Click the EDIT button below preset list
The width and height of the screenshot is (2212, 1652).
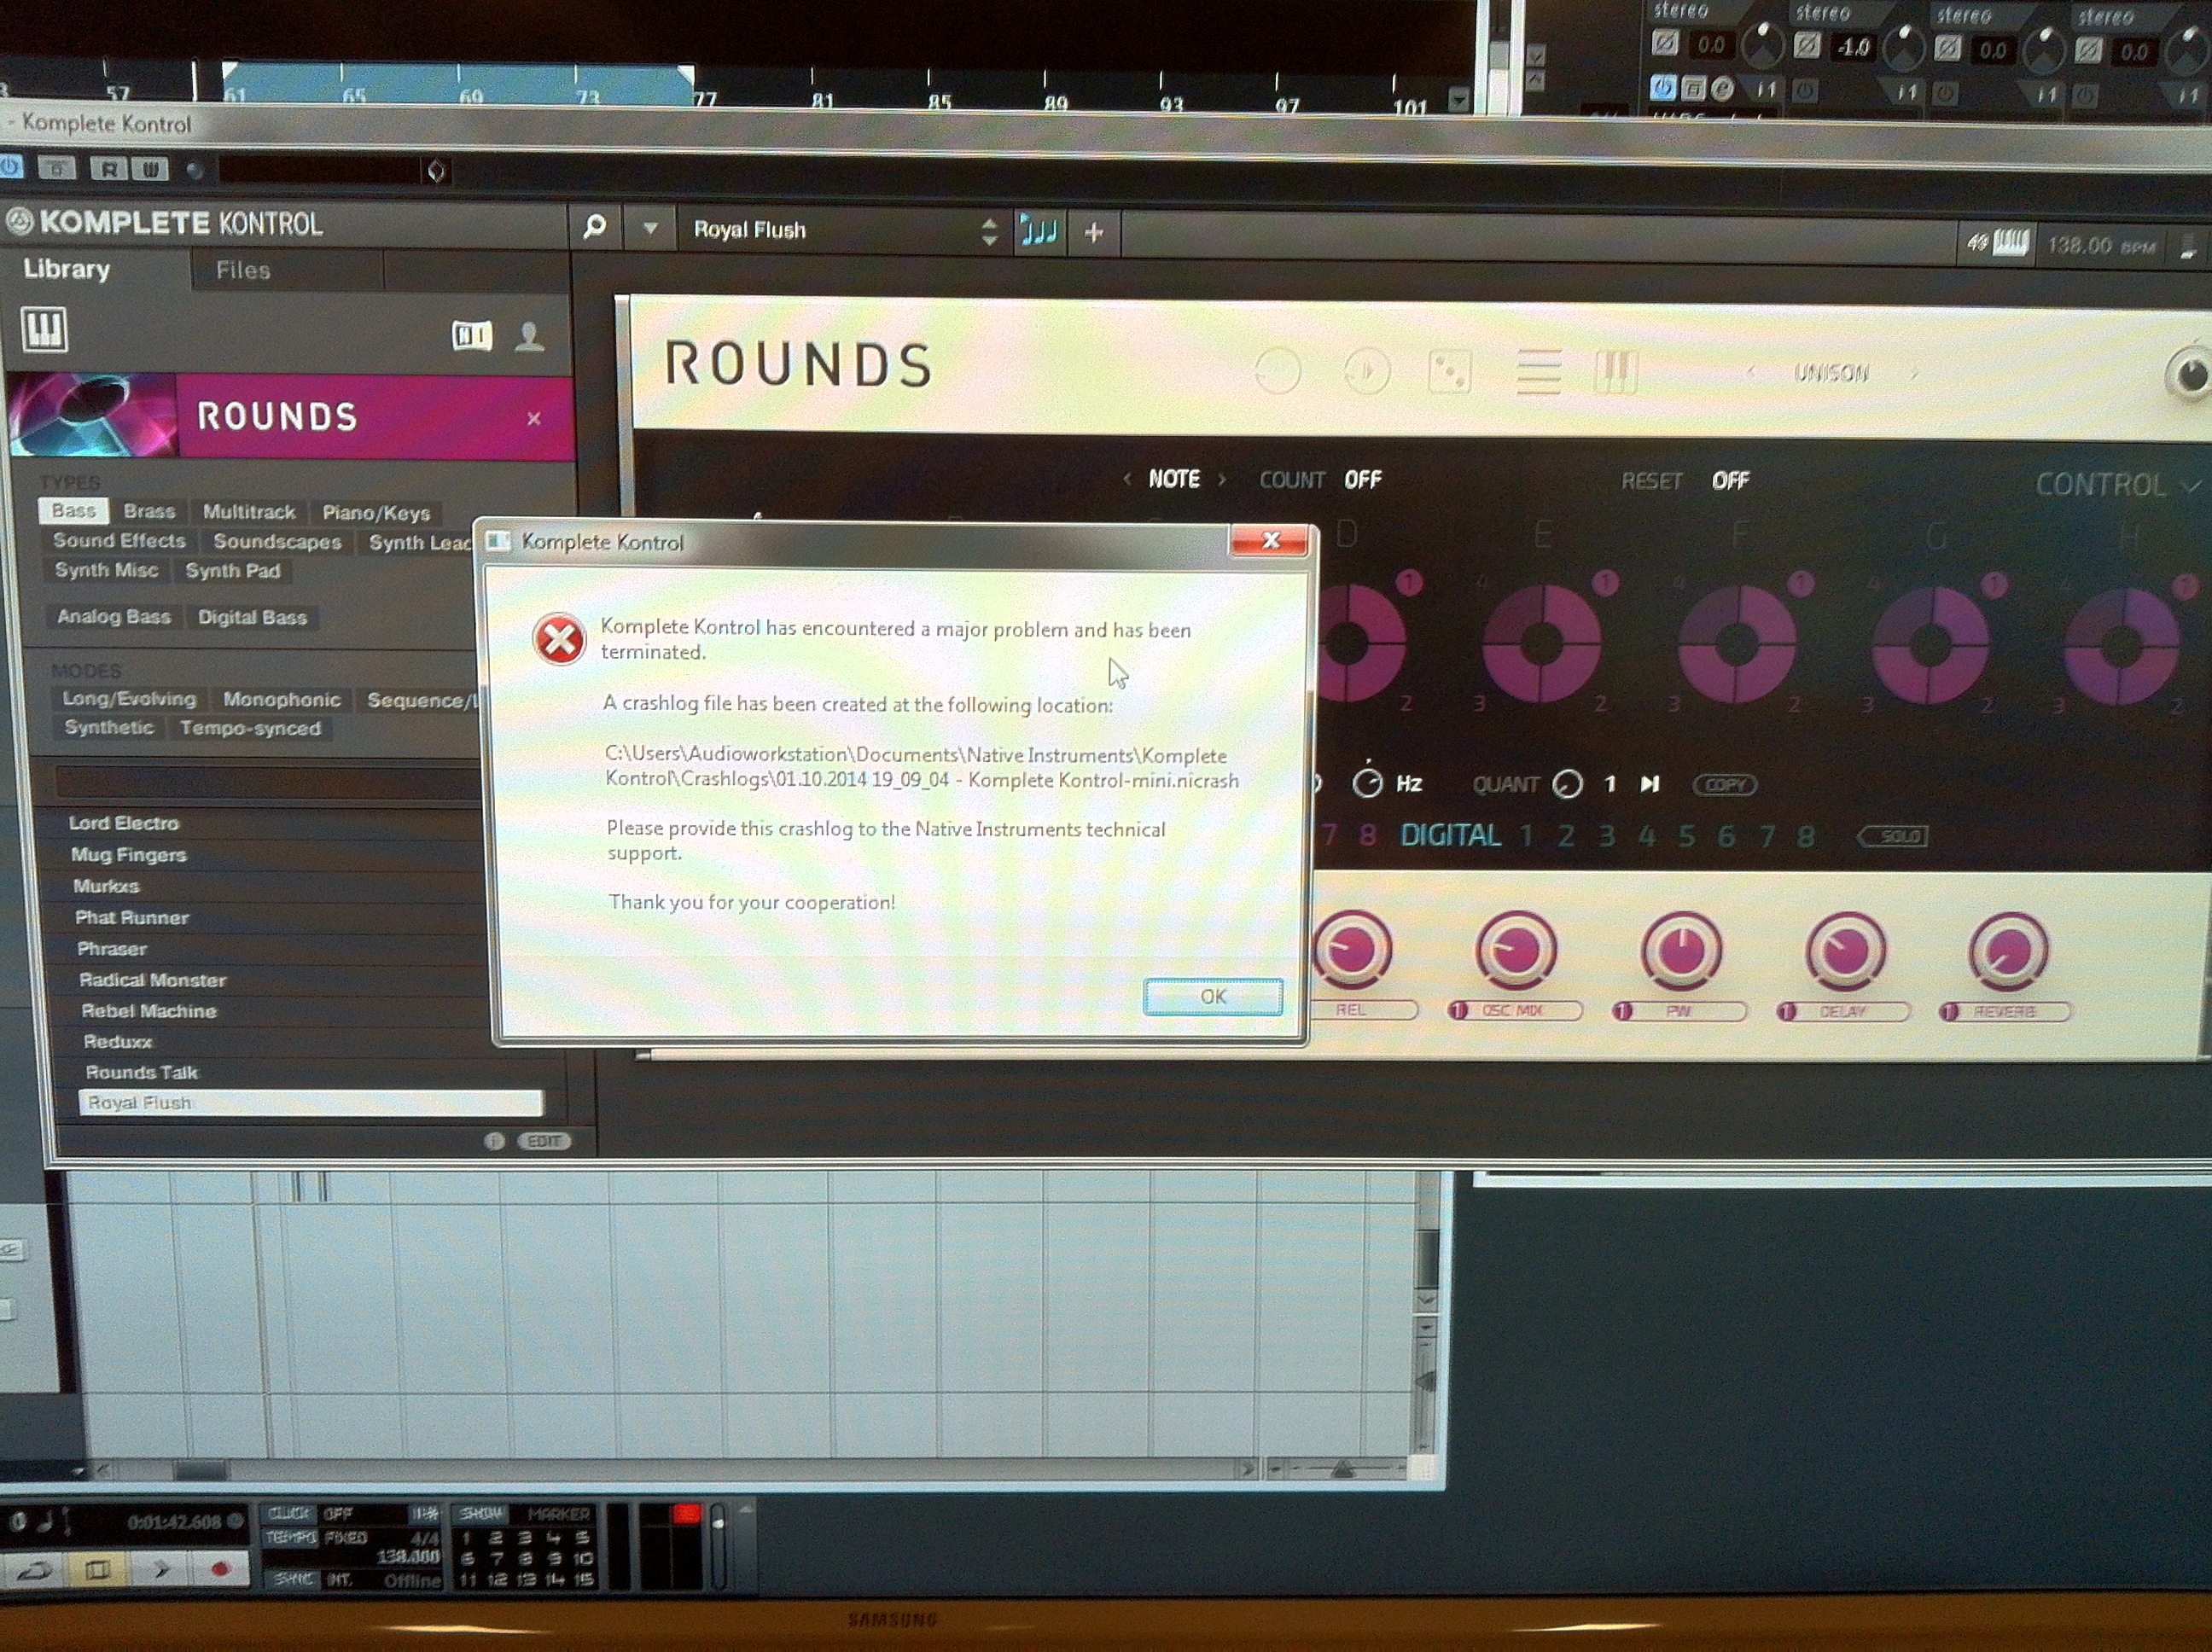click(544, 1141)
